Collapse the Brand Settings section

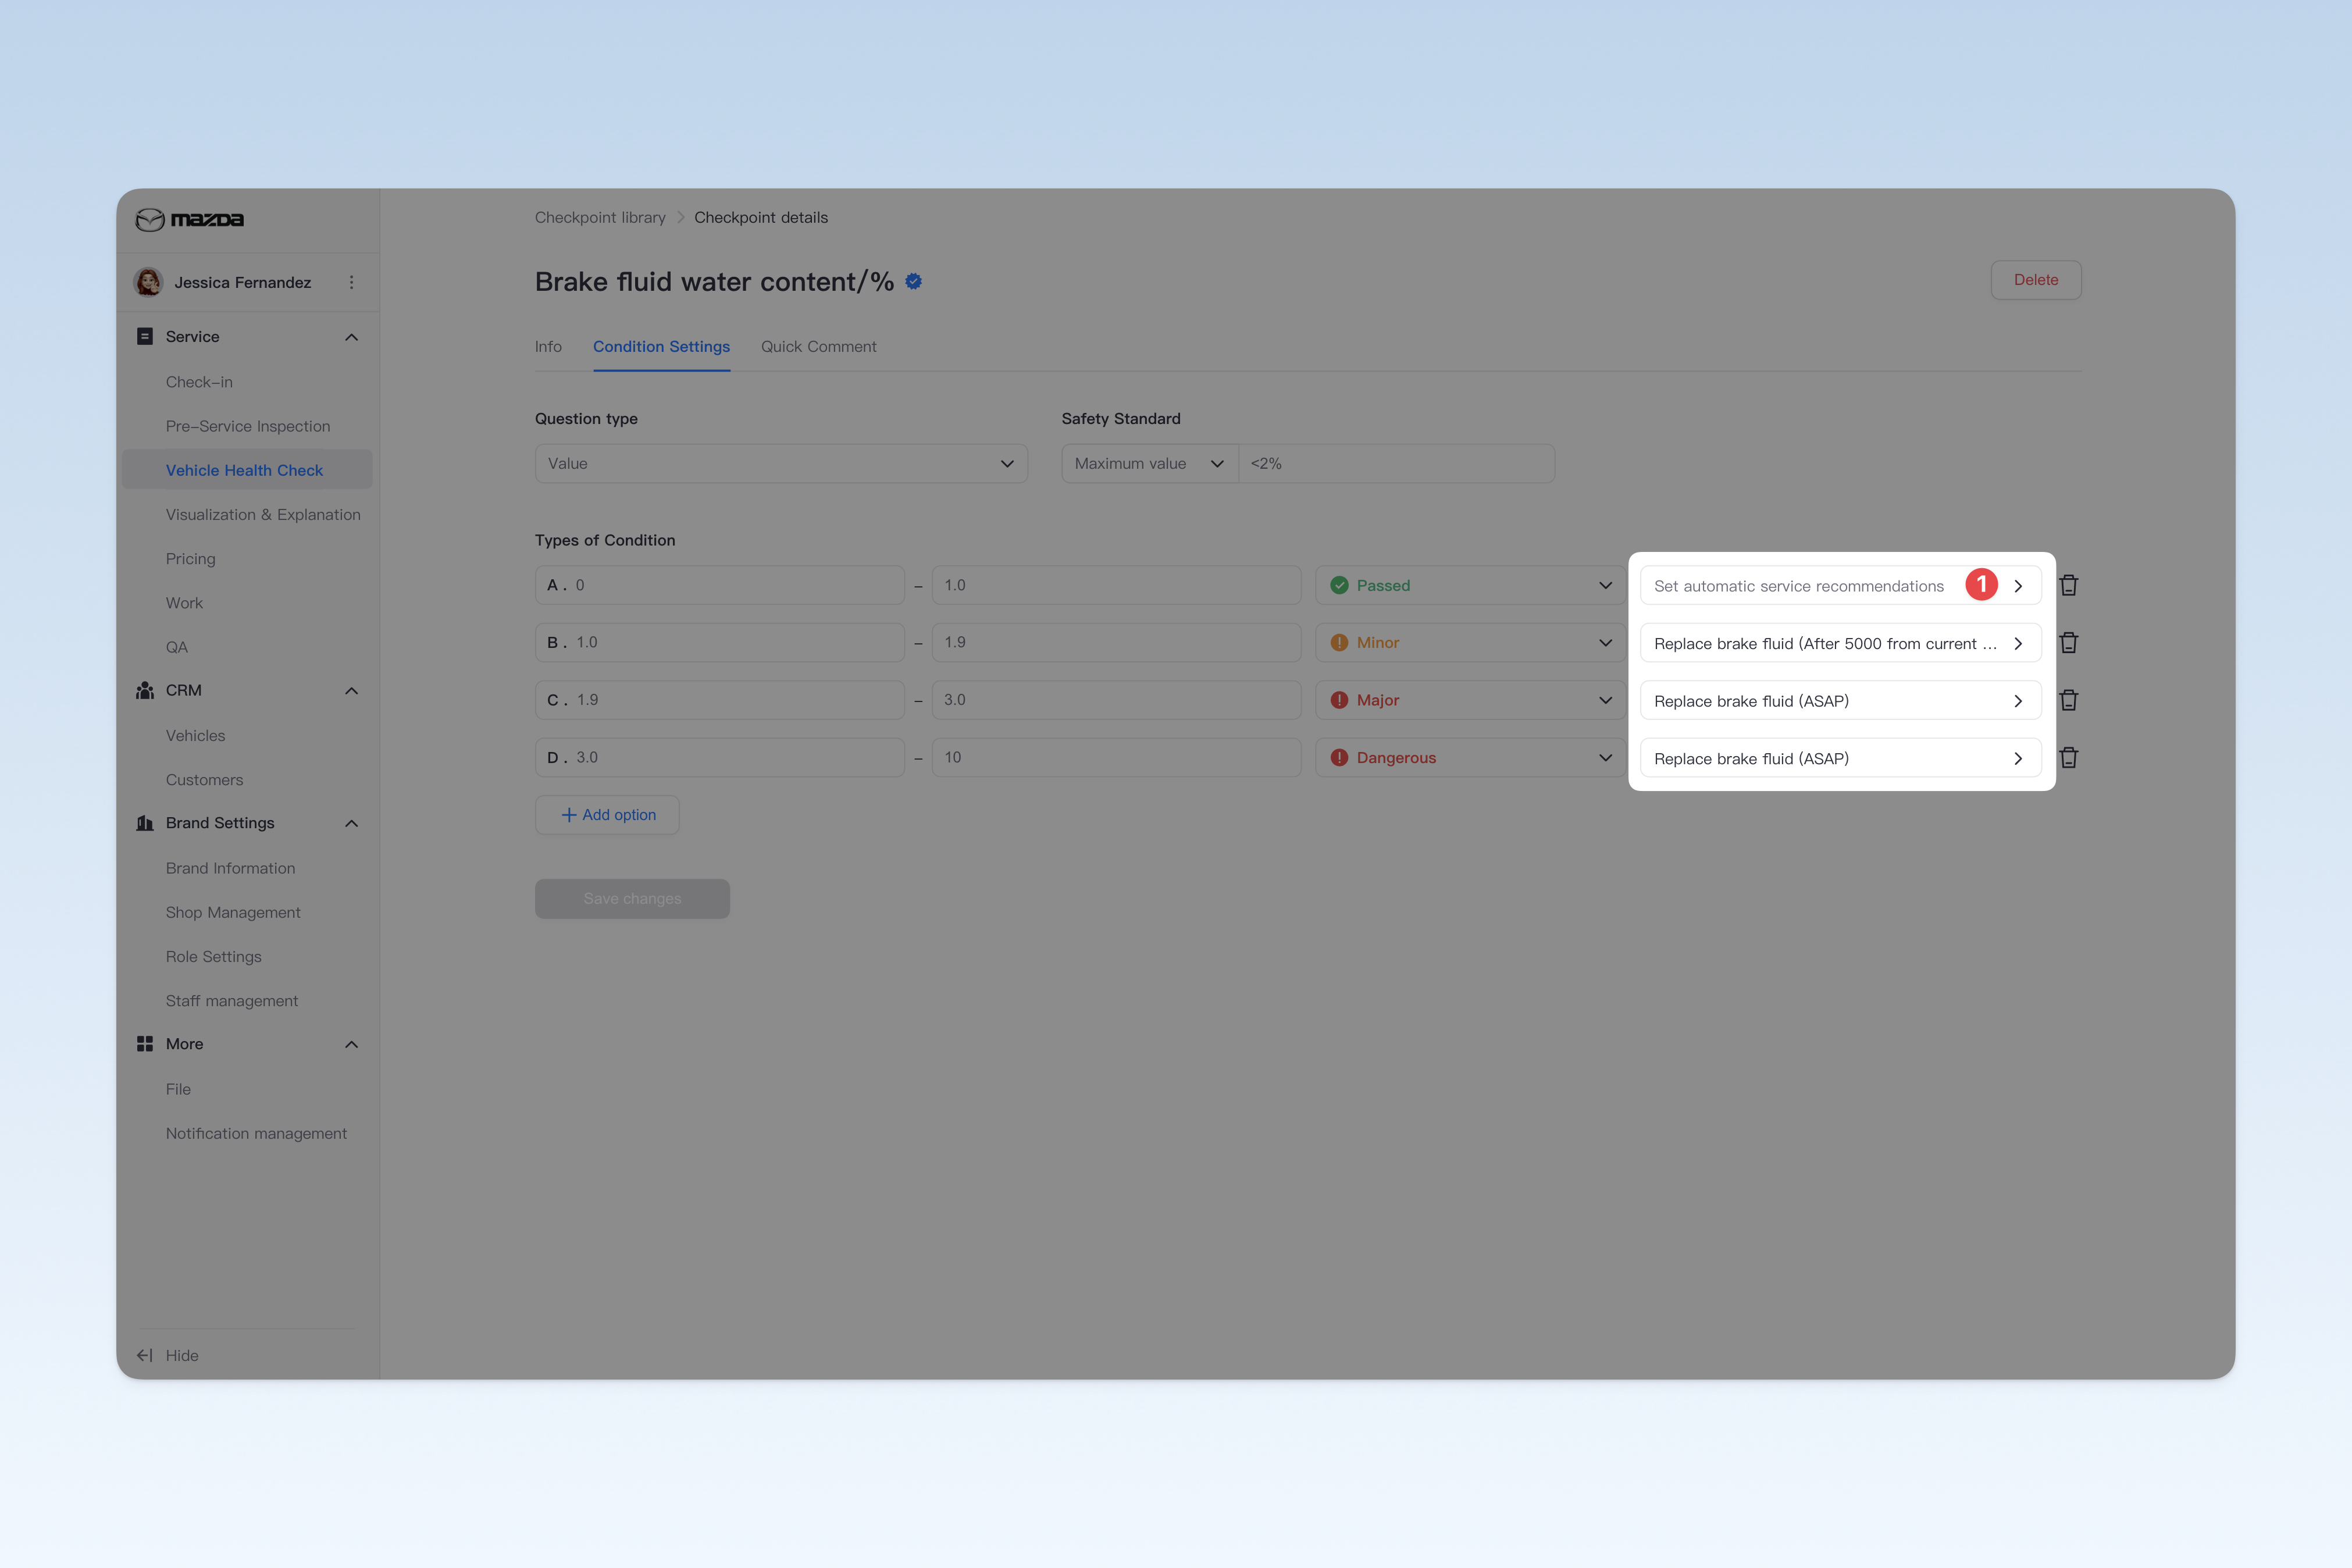[351, 823]
